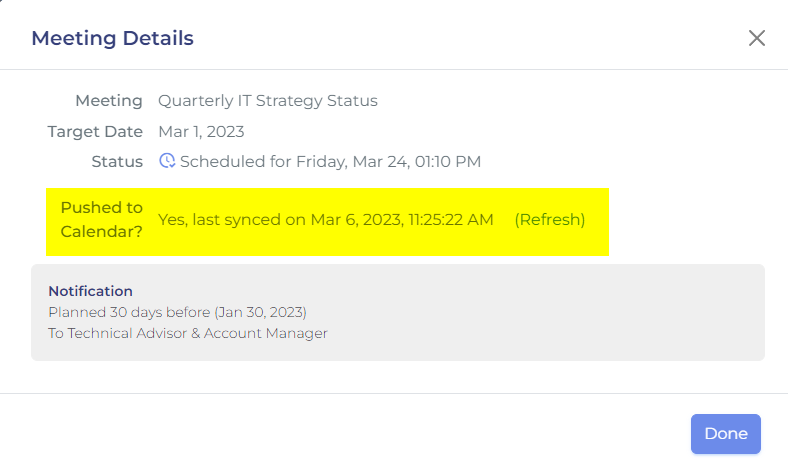Click the Done button
The width and height of the screenshot is (788, 465).
[x=726, y=434]
